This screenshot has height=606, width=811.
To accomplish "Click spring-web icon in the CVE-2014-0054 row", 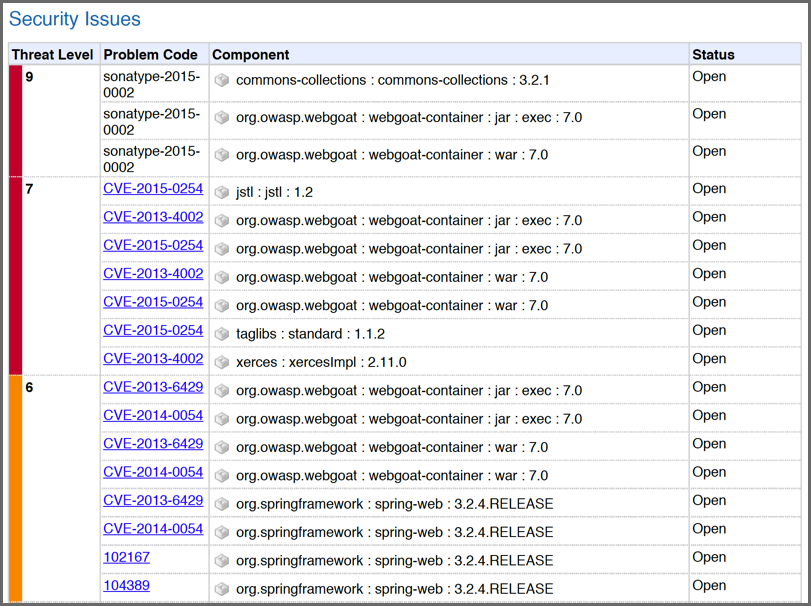I will coord(222,532).
